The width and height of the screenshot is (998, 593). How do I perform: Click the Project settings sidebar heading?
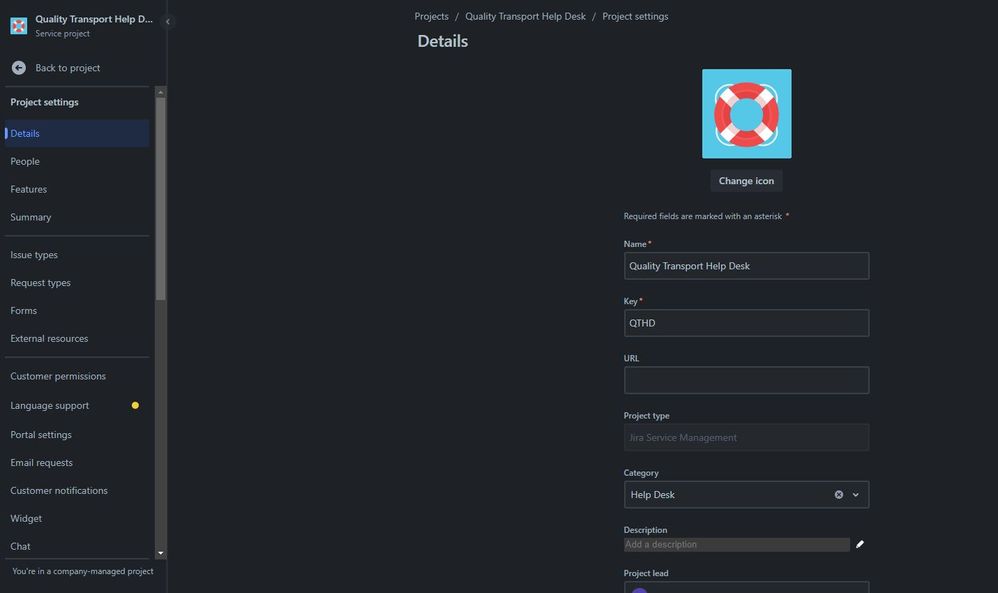tap(45, 102)
